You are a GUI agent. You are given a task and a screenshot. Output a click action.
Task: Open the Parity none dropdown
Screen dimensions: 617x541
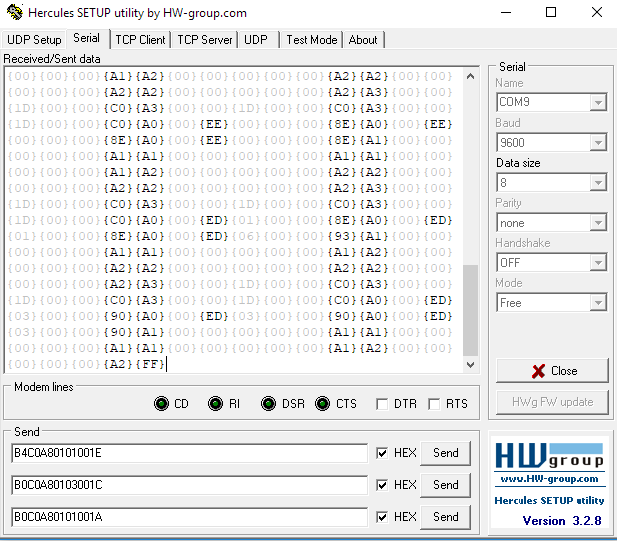(x=598, y=223)
